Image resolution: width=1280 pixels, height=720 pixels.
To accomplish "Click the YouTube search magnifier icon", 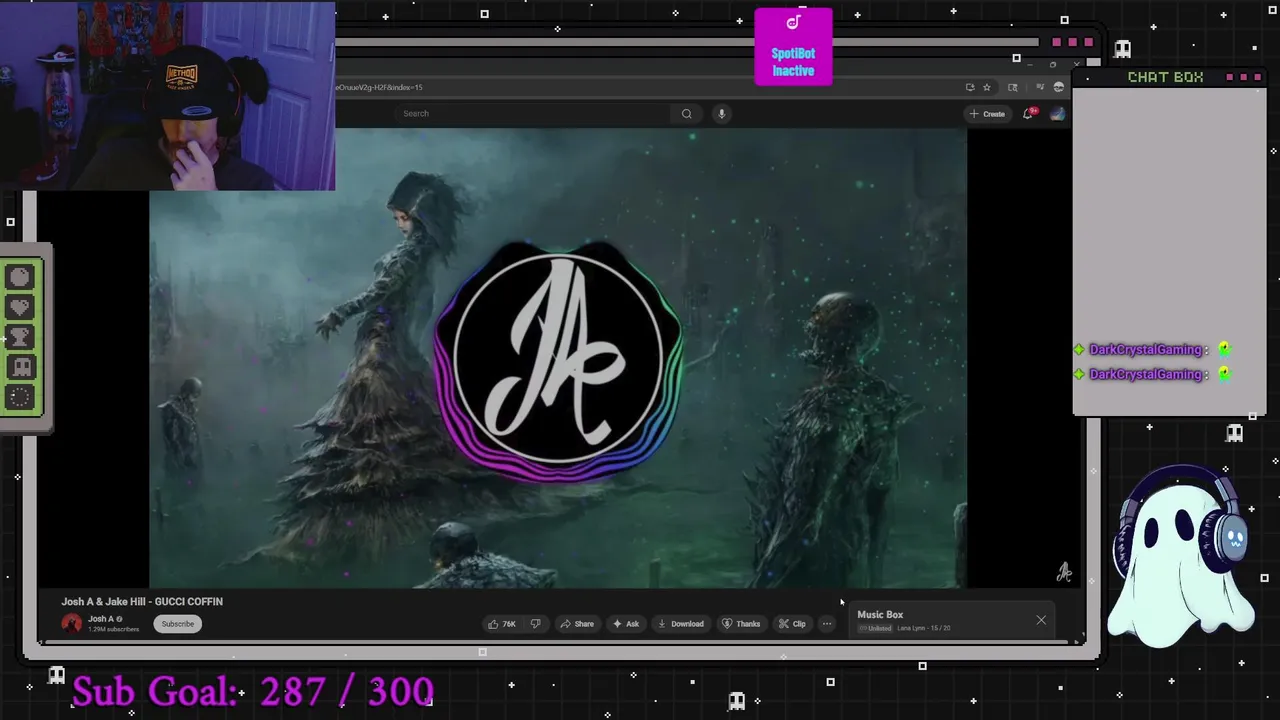I will [x=686, y=113].
